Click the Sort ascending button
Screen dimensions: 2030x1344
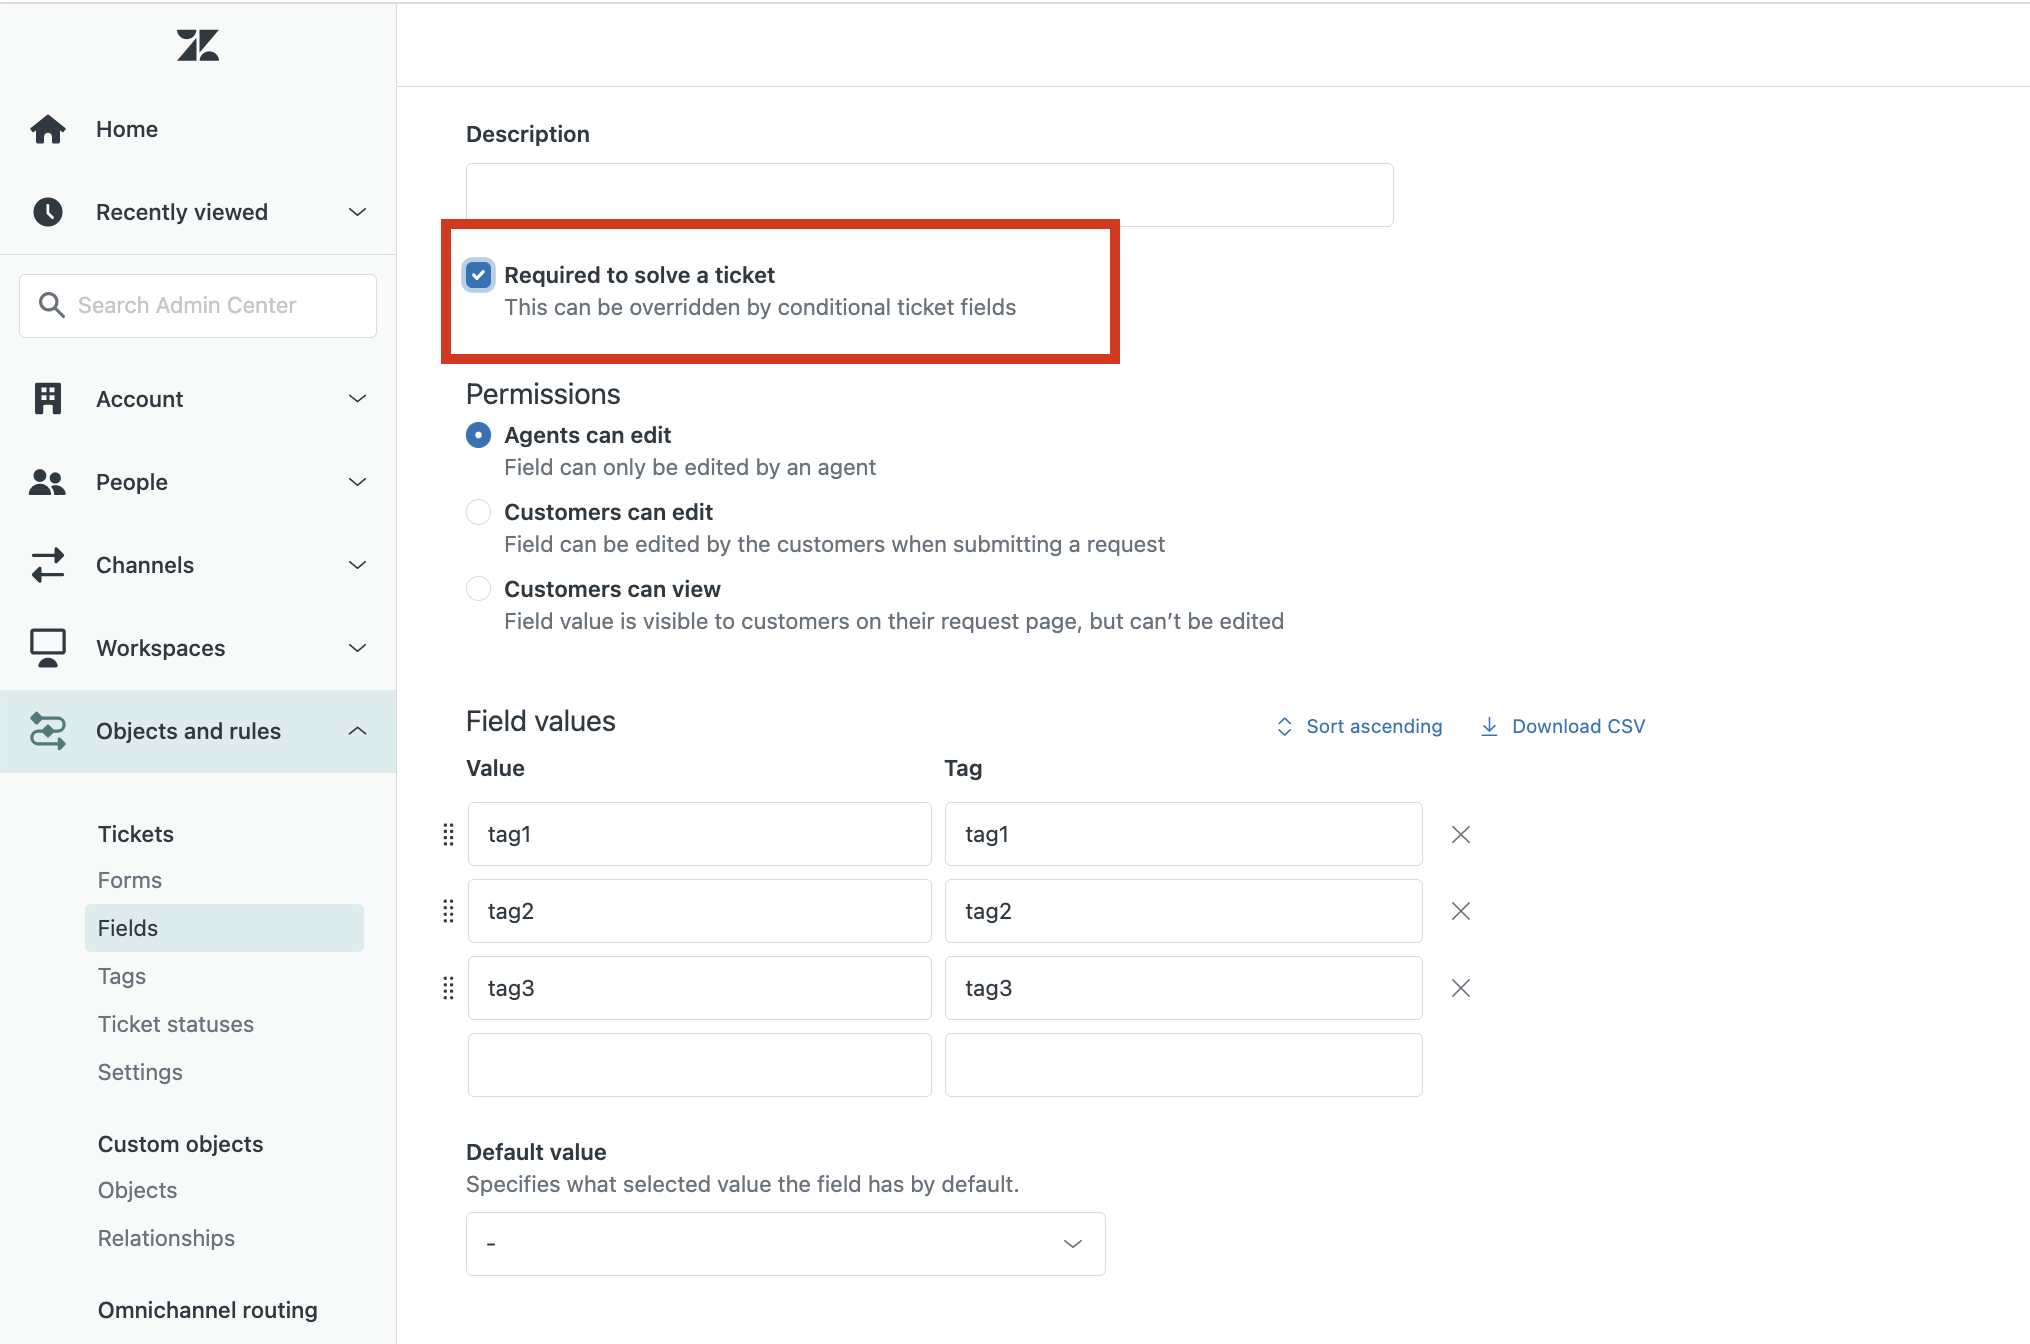tap(1358, 726)
